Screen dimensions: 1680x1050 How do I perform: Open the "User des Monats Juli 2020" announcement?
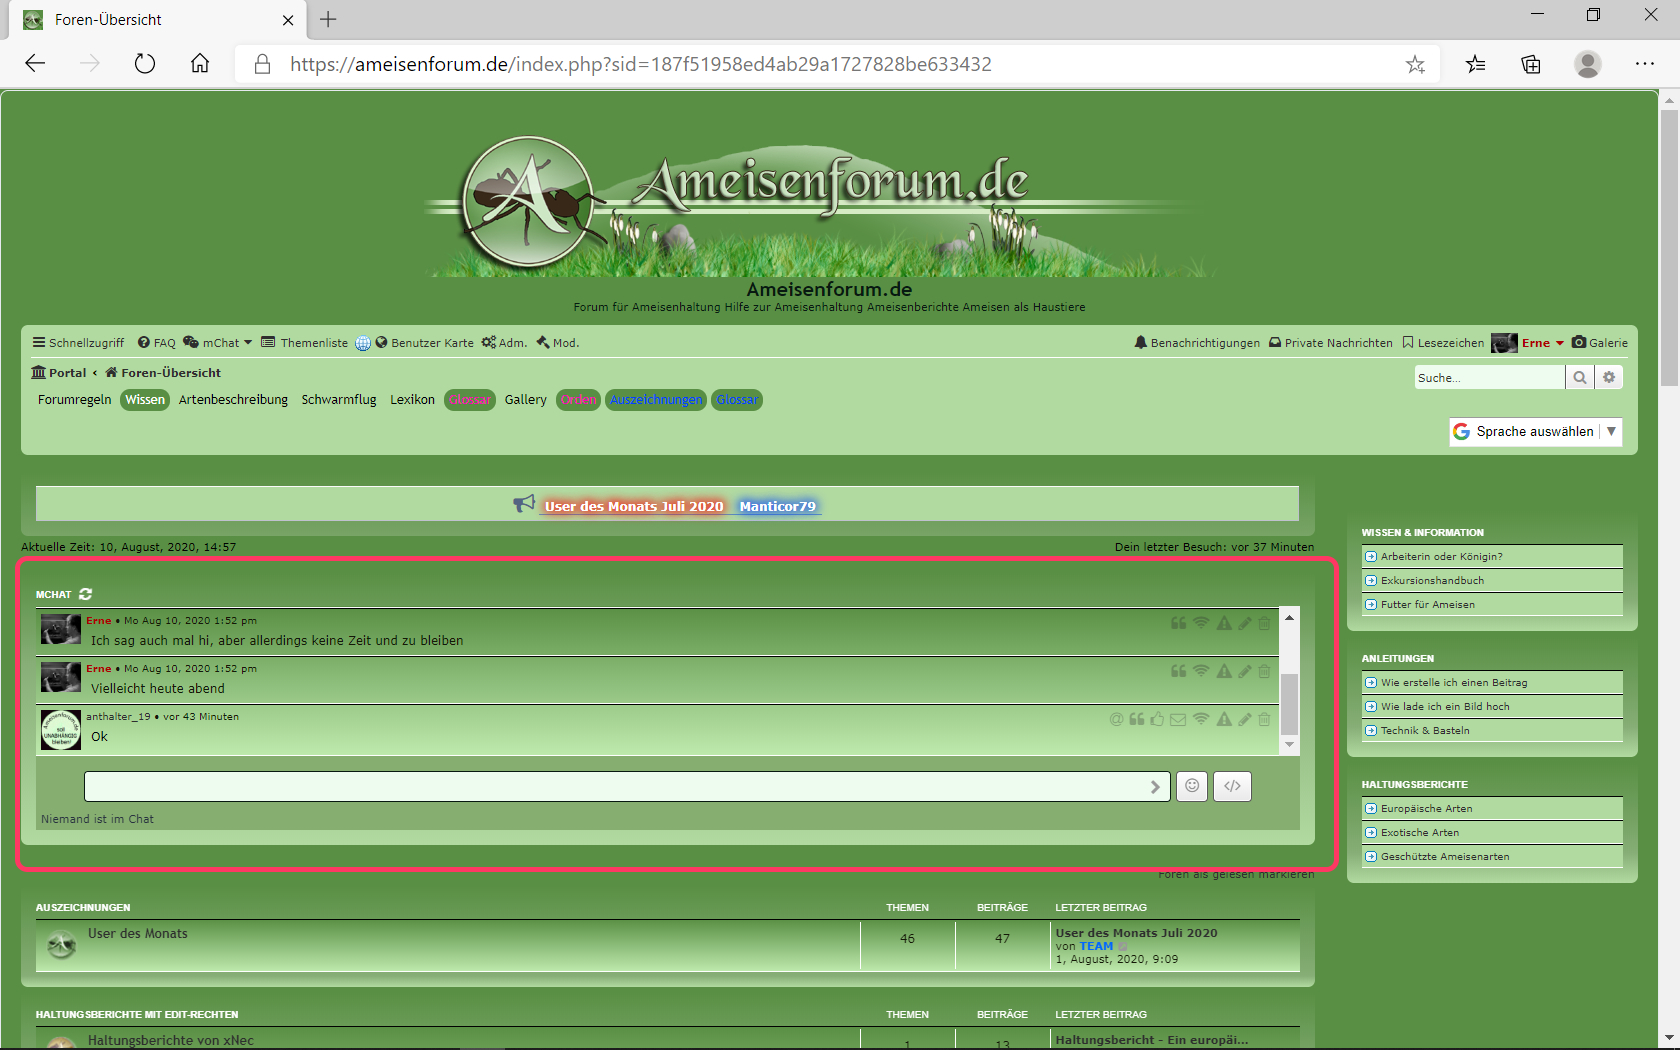coord(633,506)
